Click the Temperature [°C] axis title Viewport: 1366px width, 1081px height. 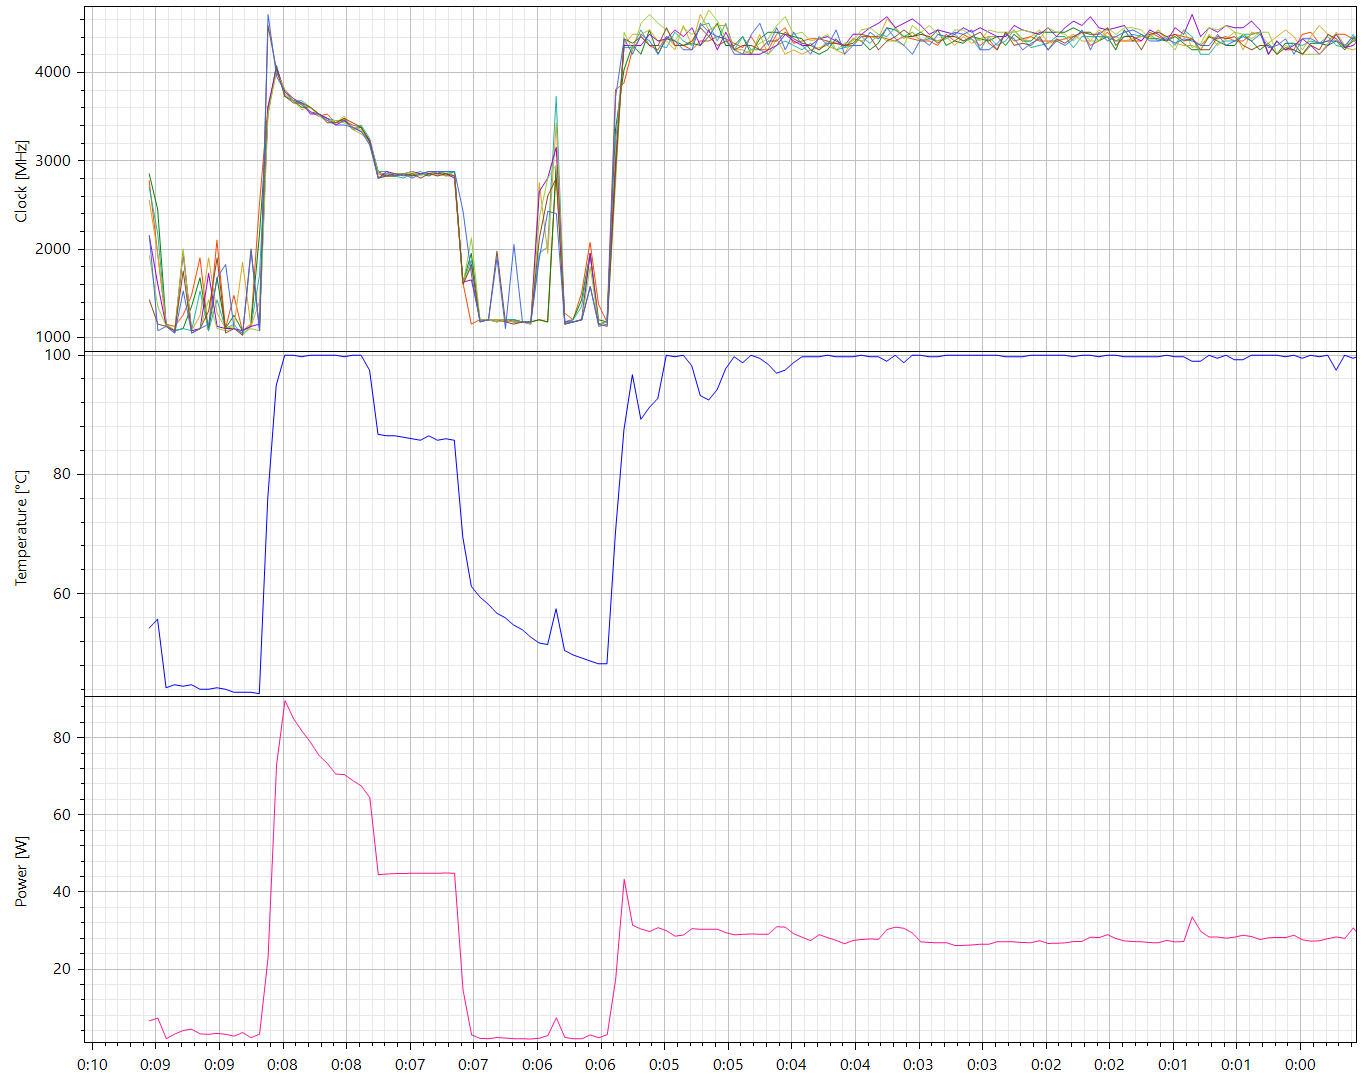coord(21,527)
